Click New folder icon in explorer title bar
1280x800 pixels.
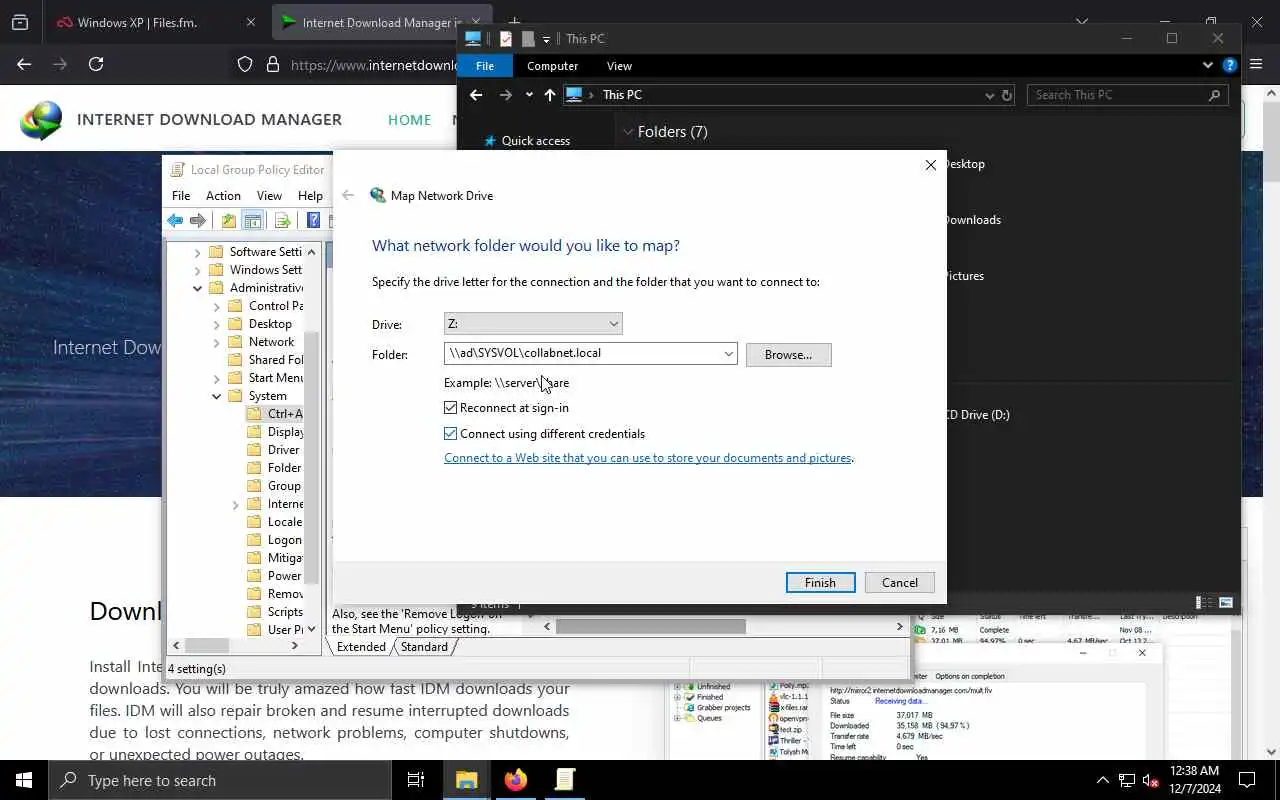click(528, 39)
